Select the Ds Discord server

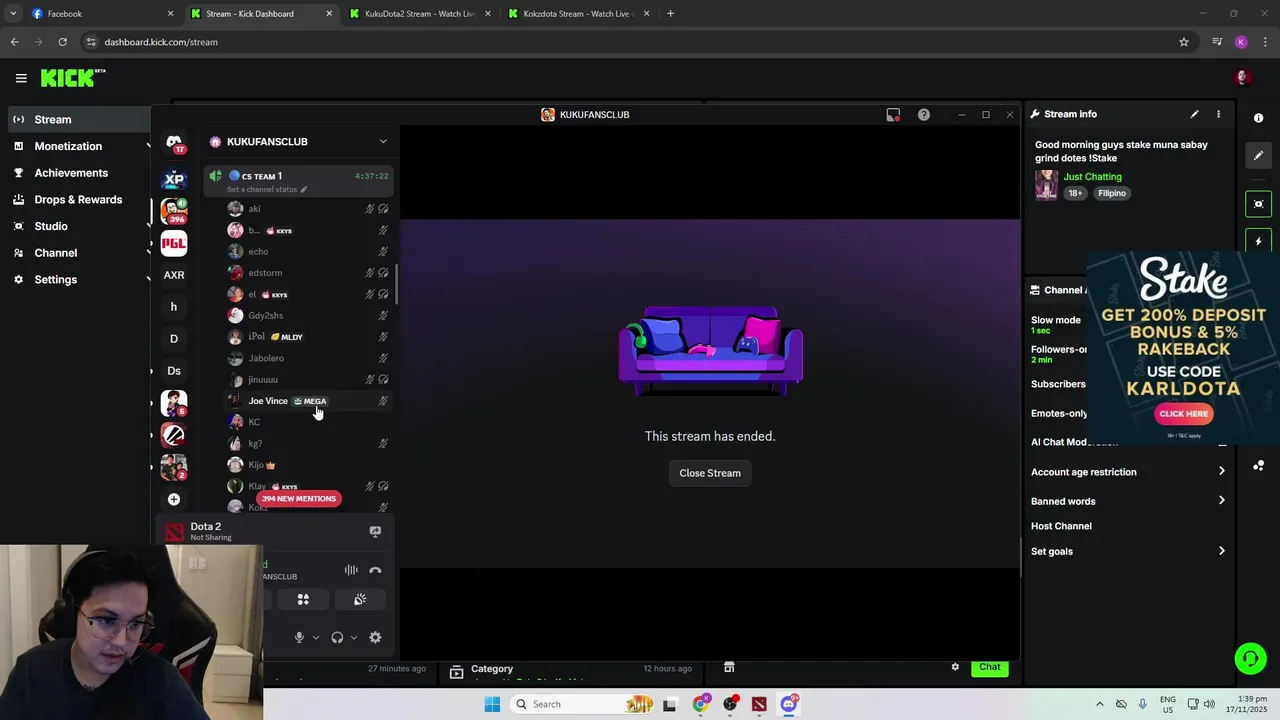(174, 371)
